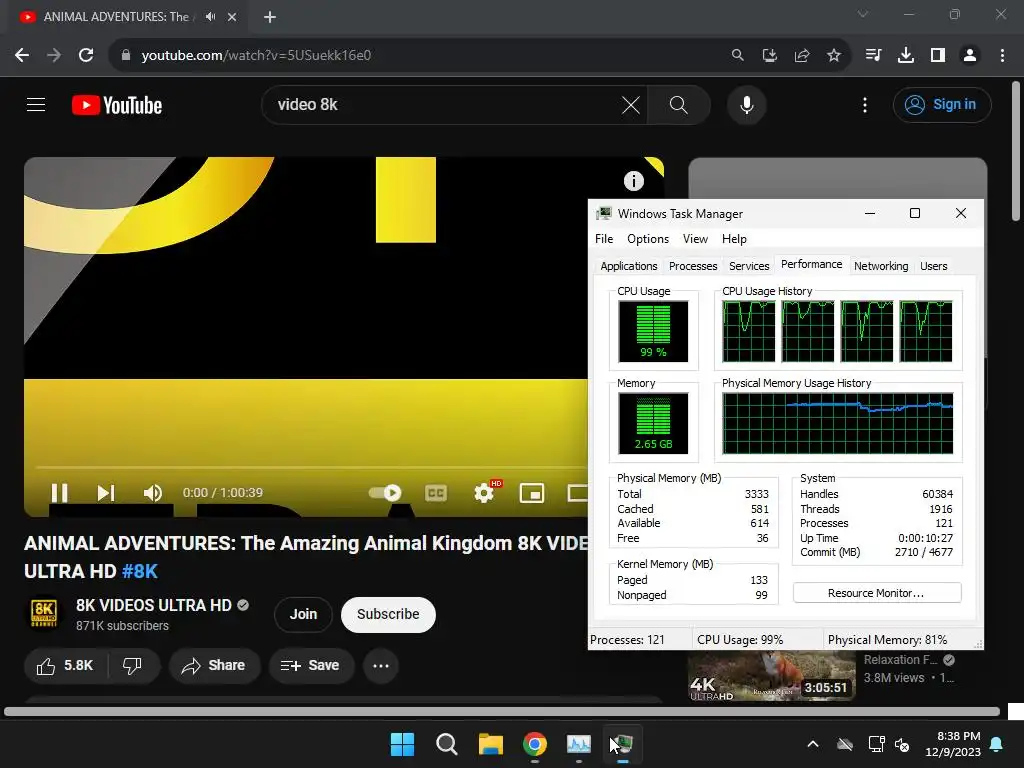Image resolution: width=1024 pixels, height=768 pixels.
Task: Subscribe to 8K VIDEOS ULTRA HD
Action: tap(388, 615)
